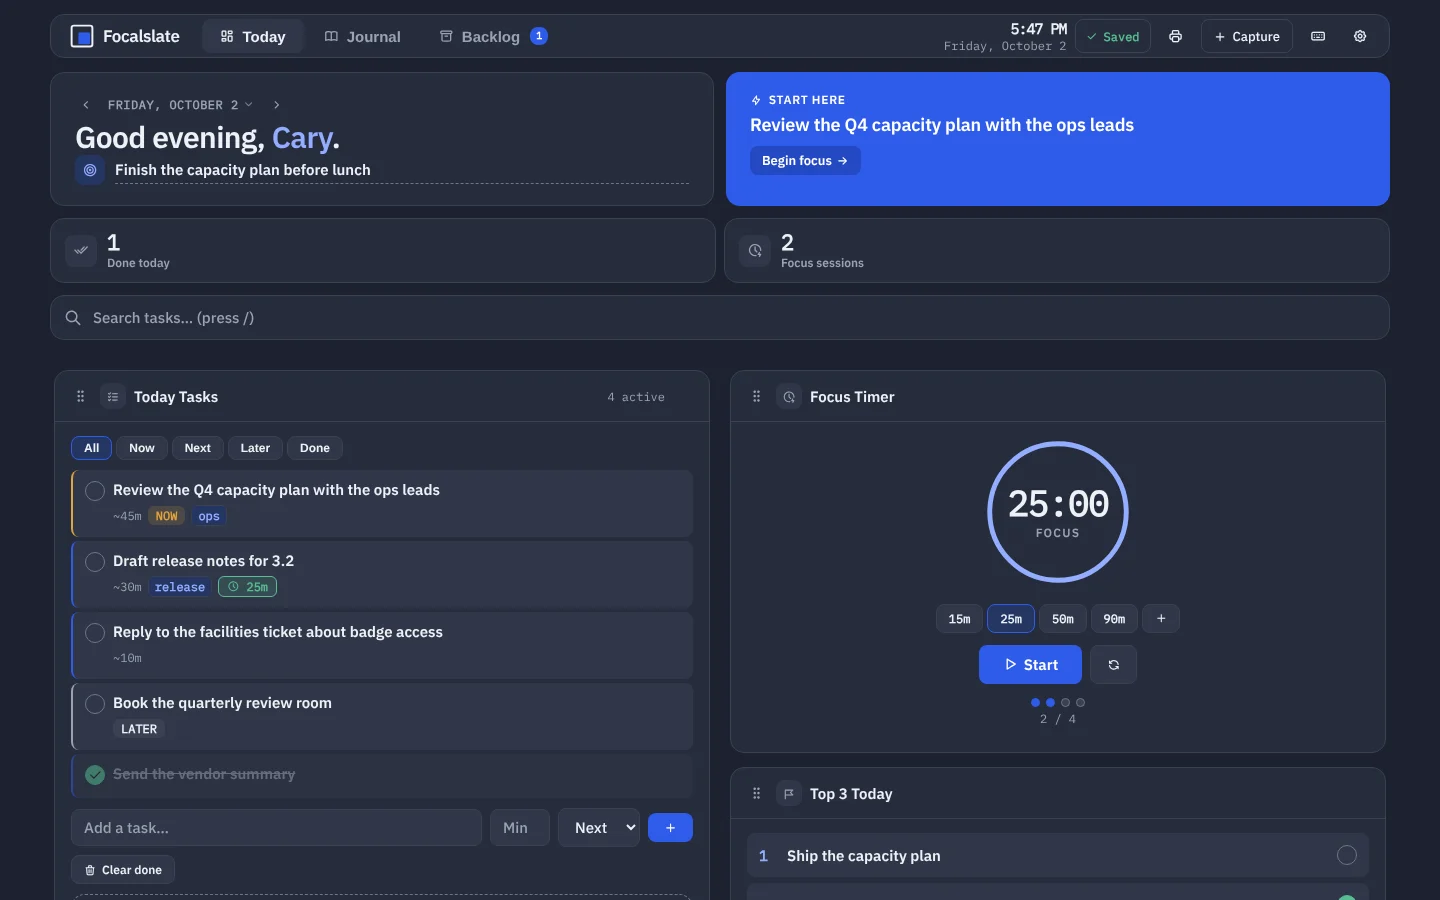This screenshot has height=900, width=1440.
Task: Click the Capture button
Action: (1247, 37)
